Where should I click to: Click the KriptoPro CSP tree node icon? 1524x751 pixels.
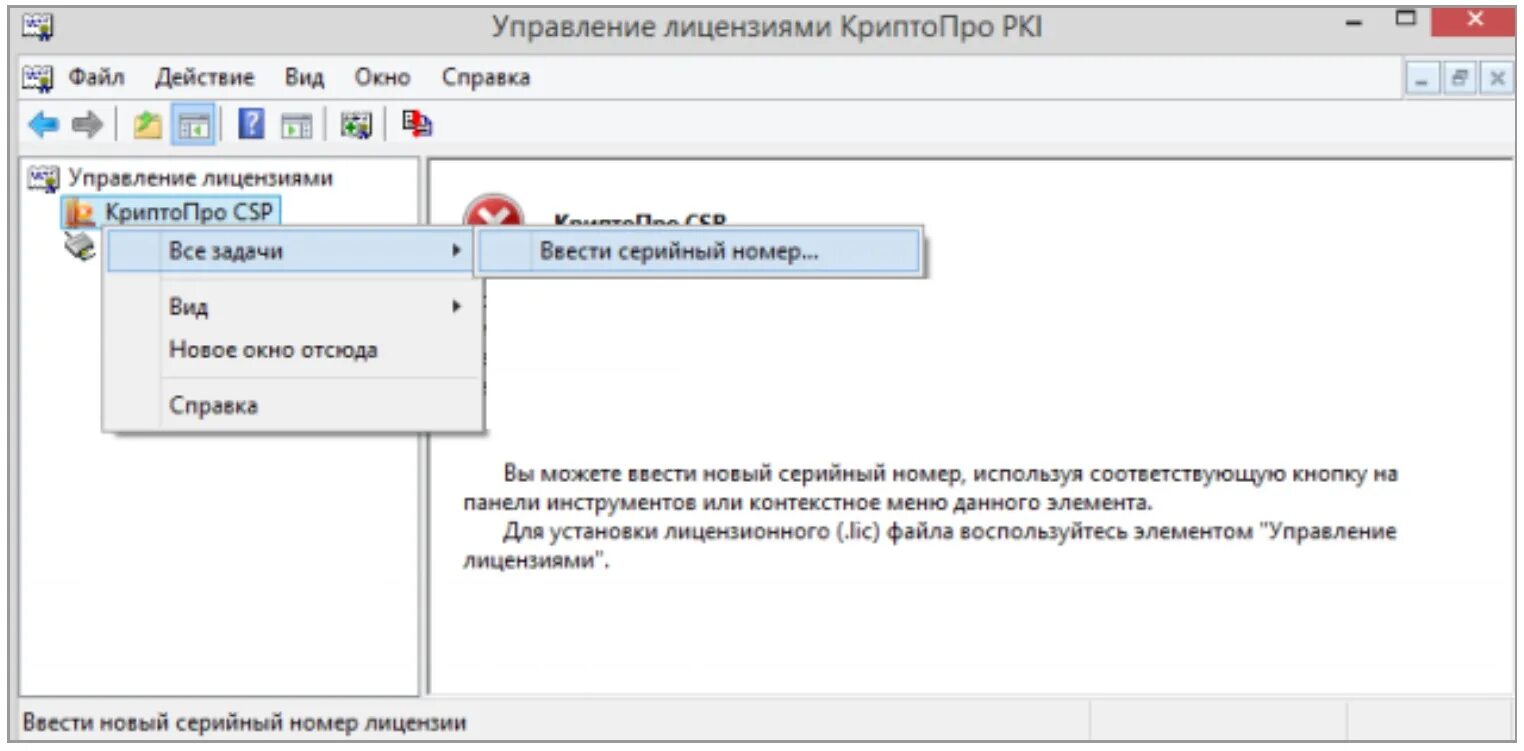(x=80, y=212)
